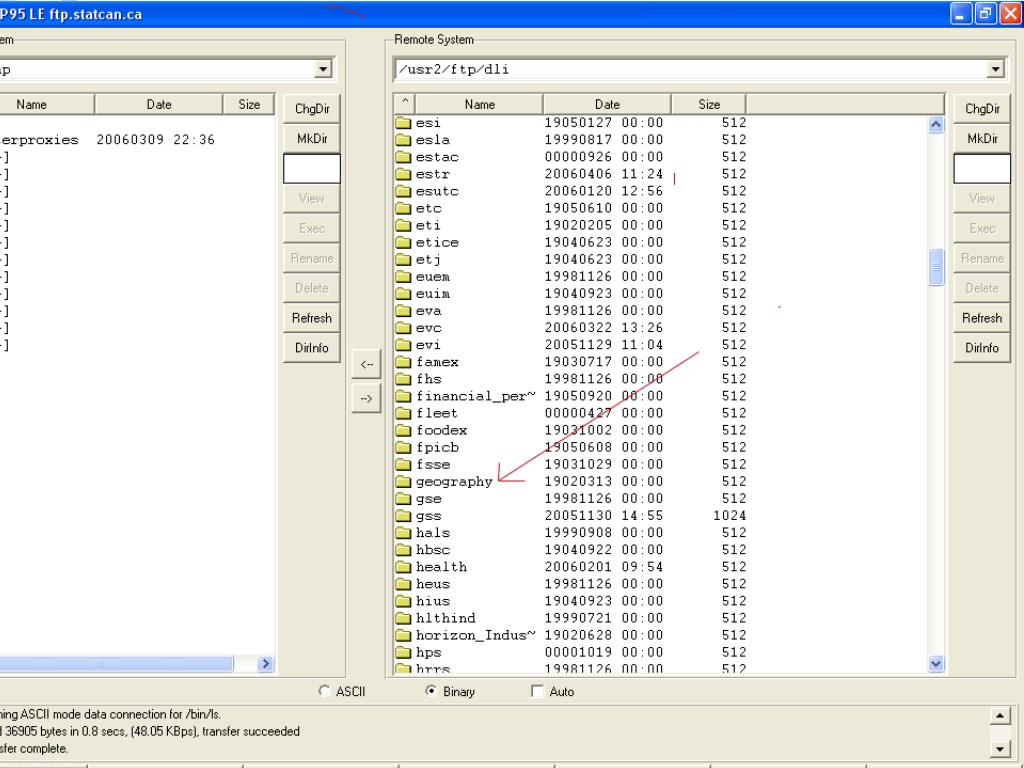Image resolution: width=1024 pixels, height=768 pixels.
Task: Sort local list by Size column
Action: pyautogui.click(x=249, y=104)
